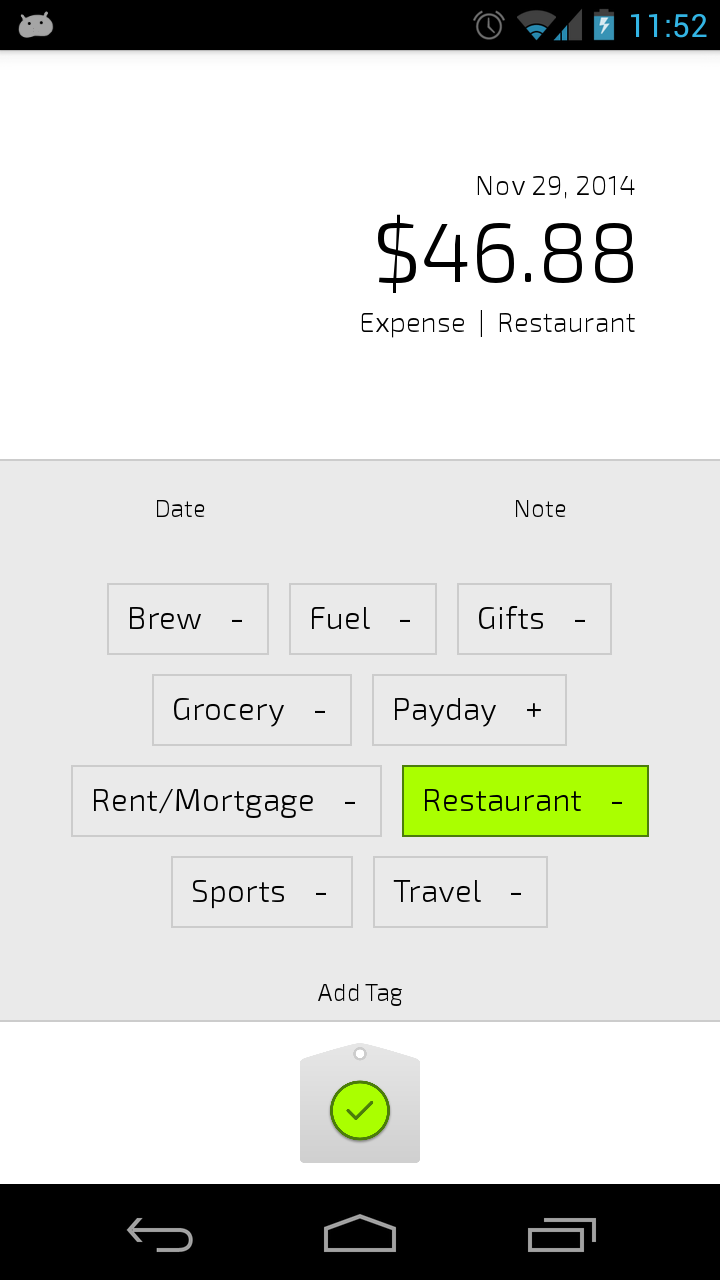Select the Brew expense tag
The width and height of the screenshot is (720, 1280).
point(188,619)
